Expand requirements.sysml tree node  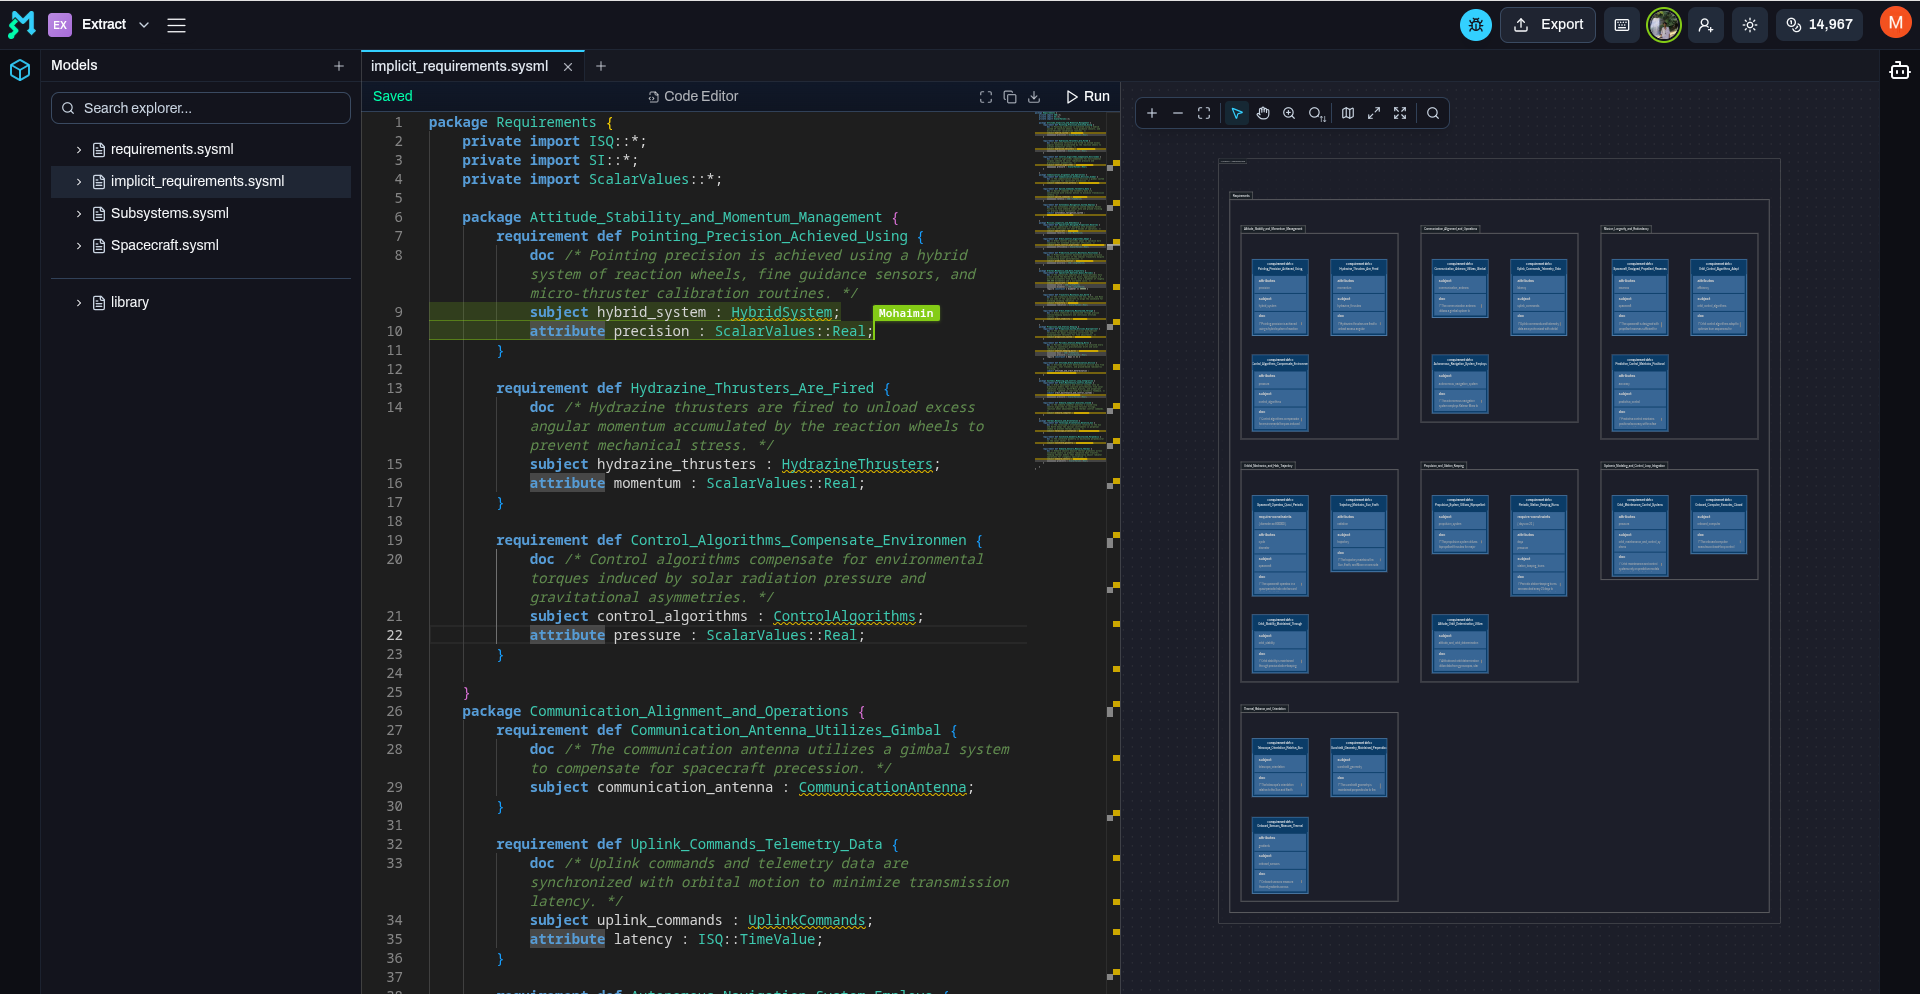(79, 149)
